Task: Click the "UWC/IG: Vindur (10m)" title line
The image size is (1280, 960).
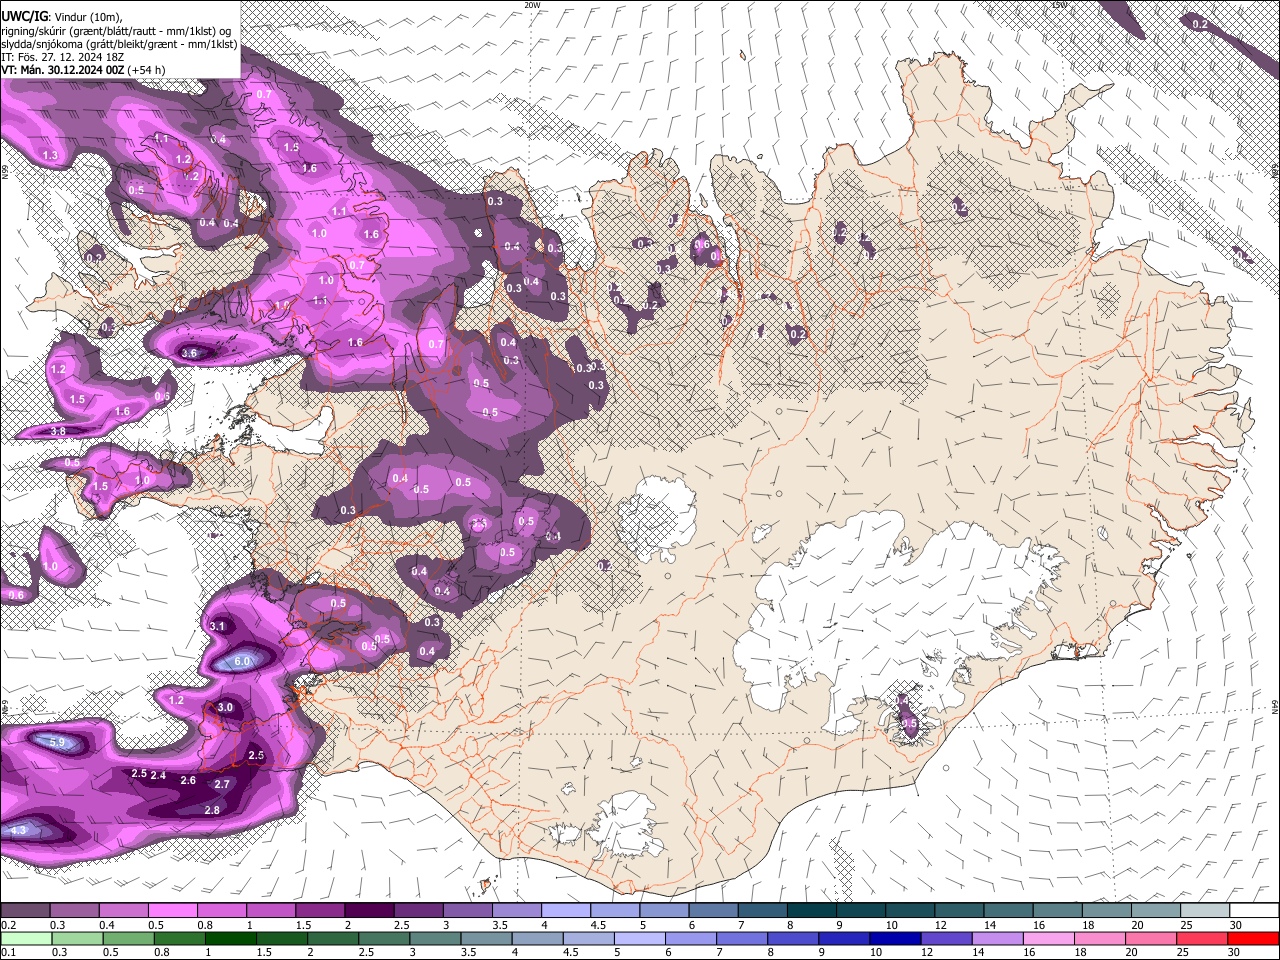Action: (63, 17)
